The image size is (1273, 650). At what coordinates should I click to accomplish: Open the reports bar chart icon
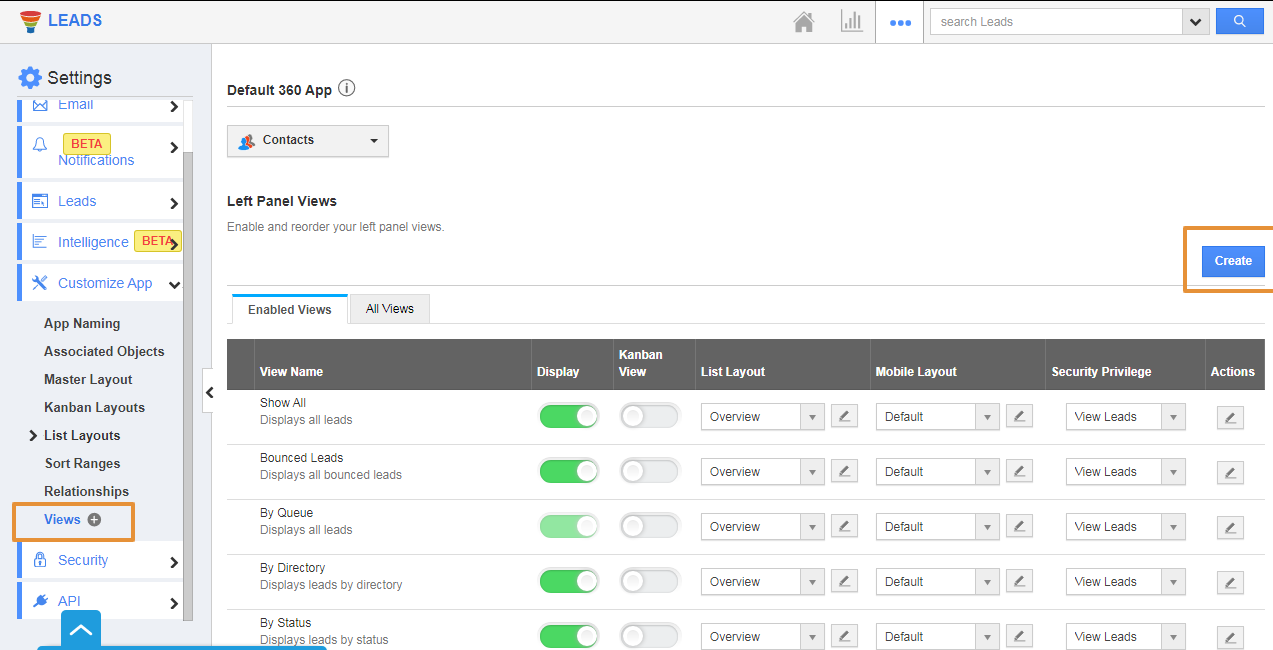tap(851, 22)
